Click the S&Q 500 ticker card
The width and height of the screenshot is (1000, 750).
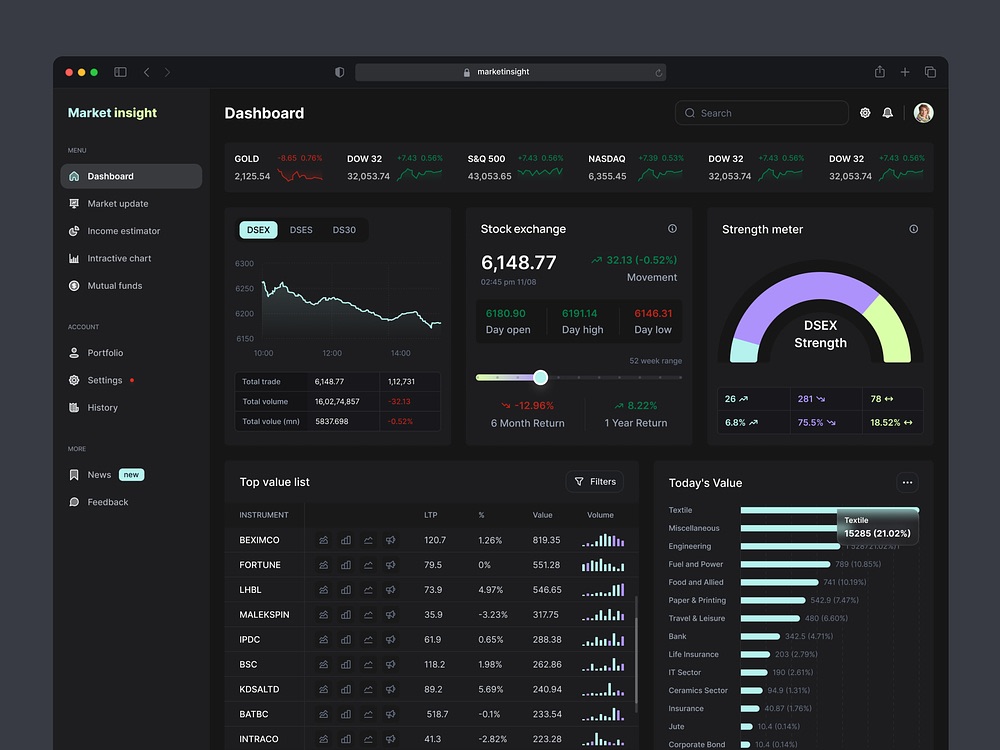point(515,167)
